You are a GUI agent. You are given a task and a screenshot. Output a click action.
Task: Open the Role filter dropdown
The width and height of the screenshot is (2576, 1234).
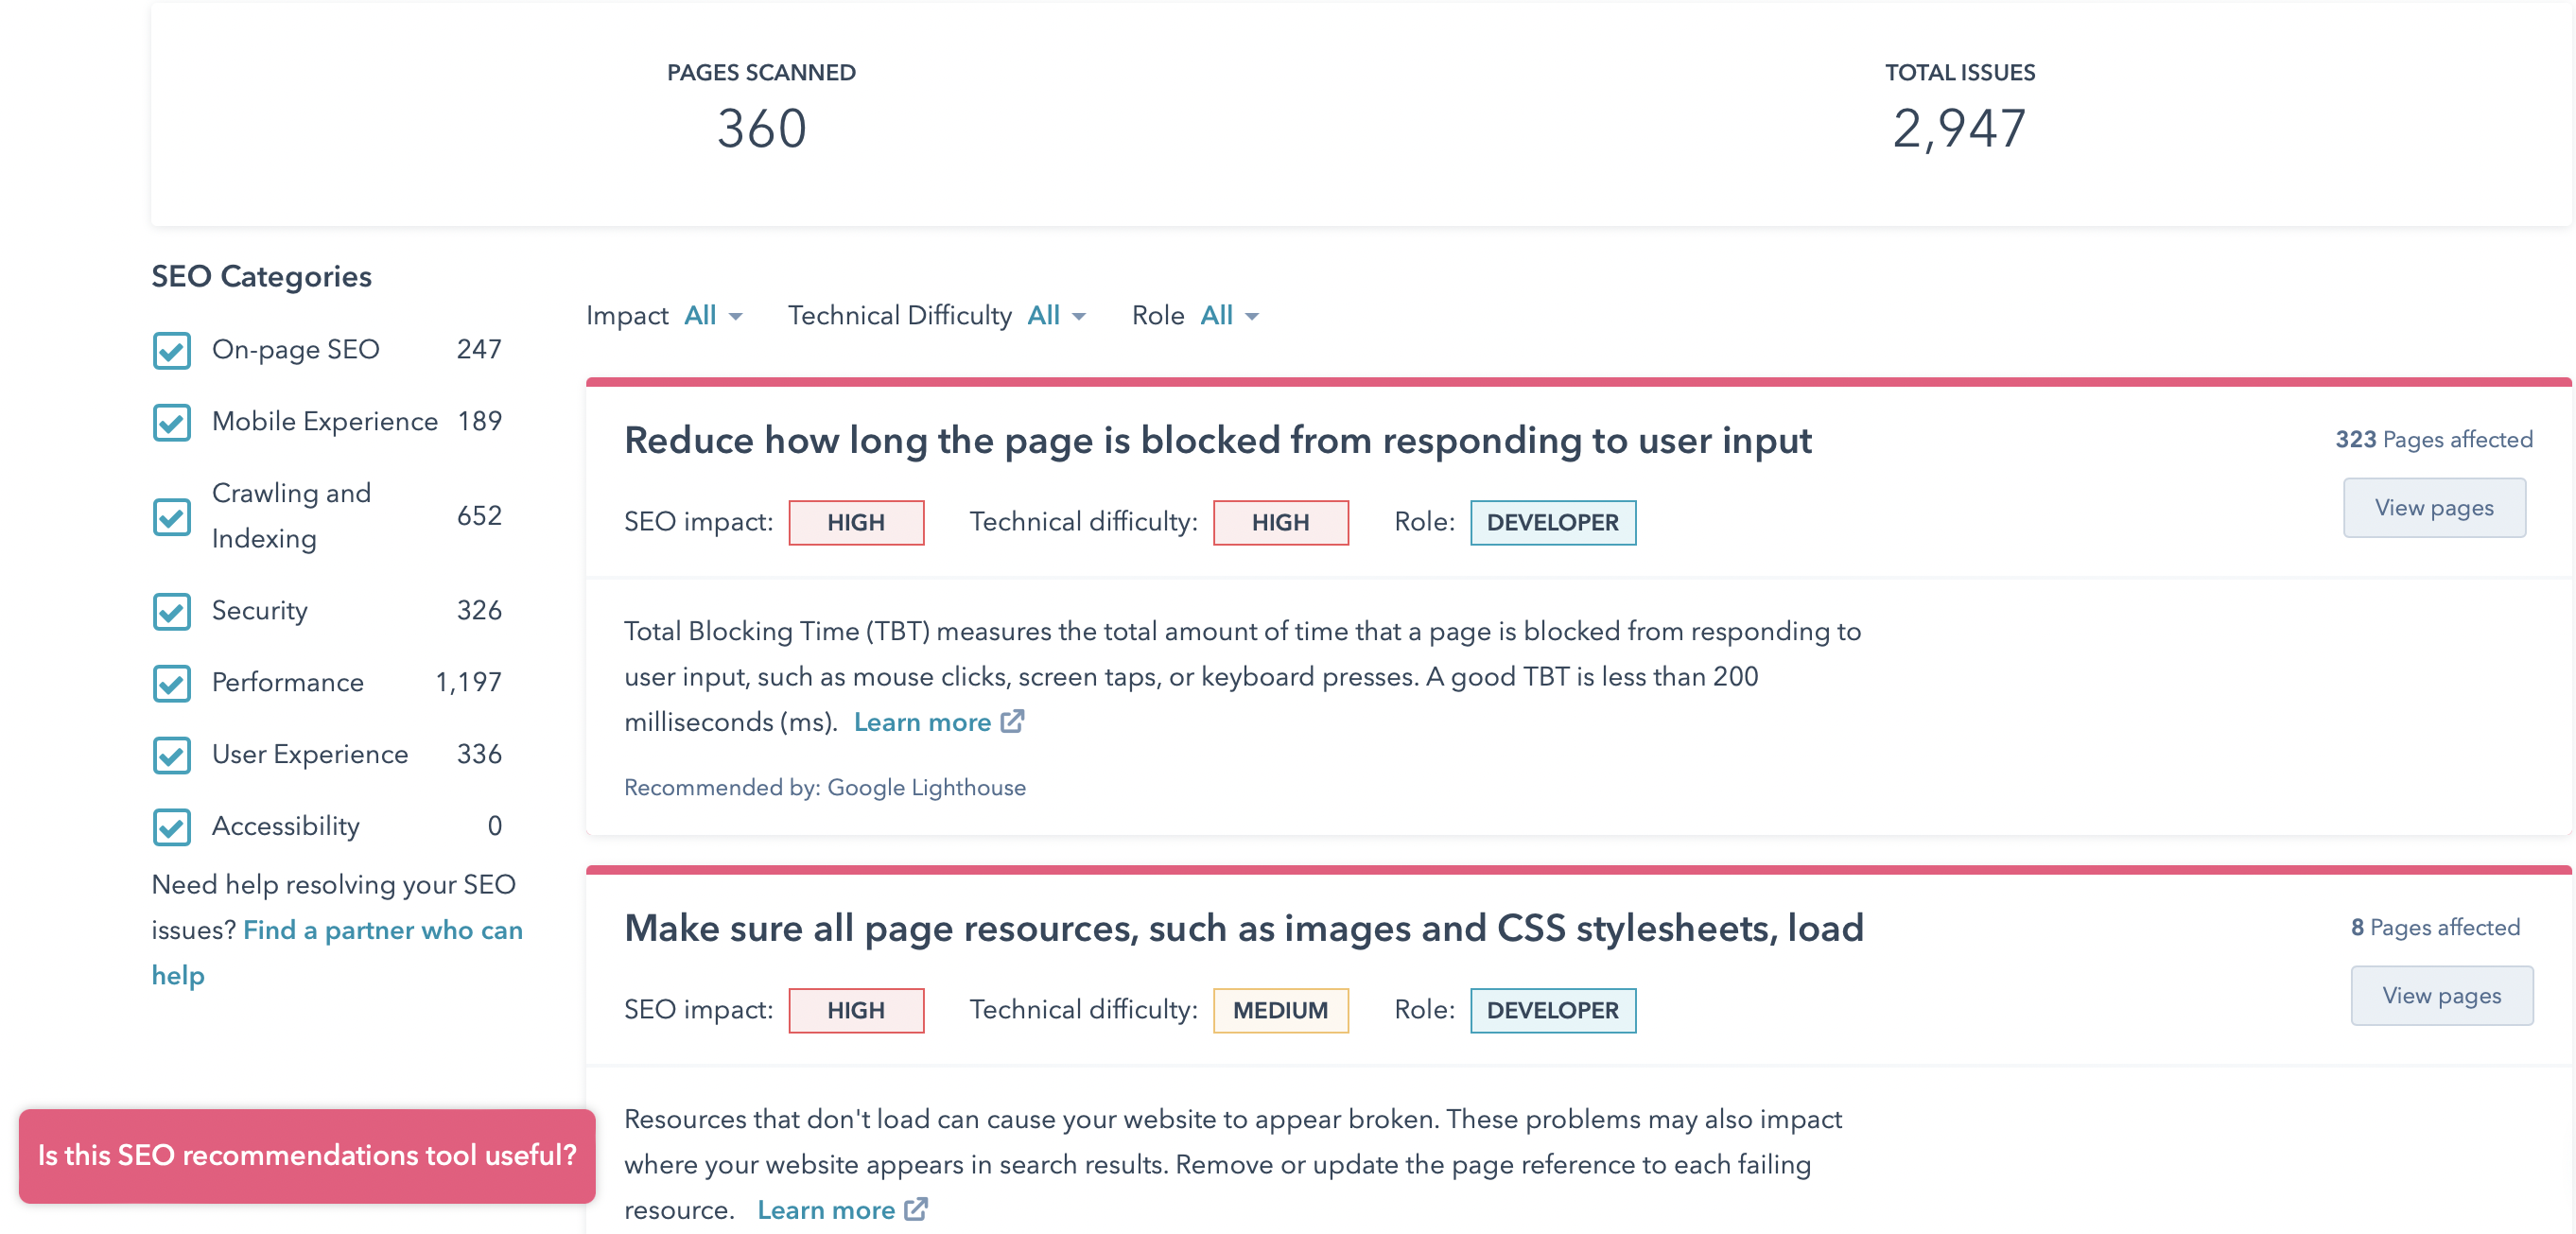pos(1229,316)
